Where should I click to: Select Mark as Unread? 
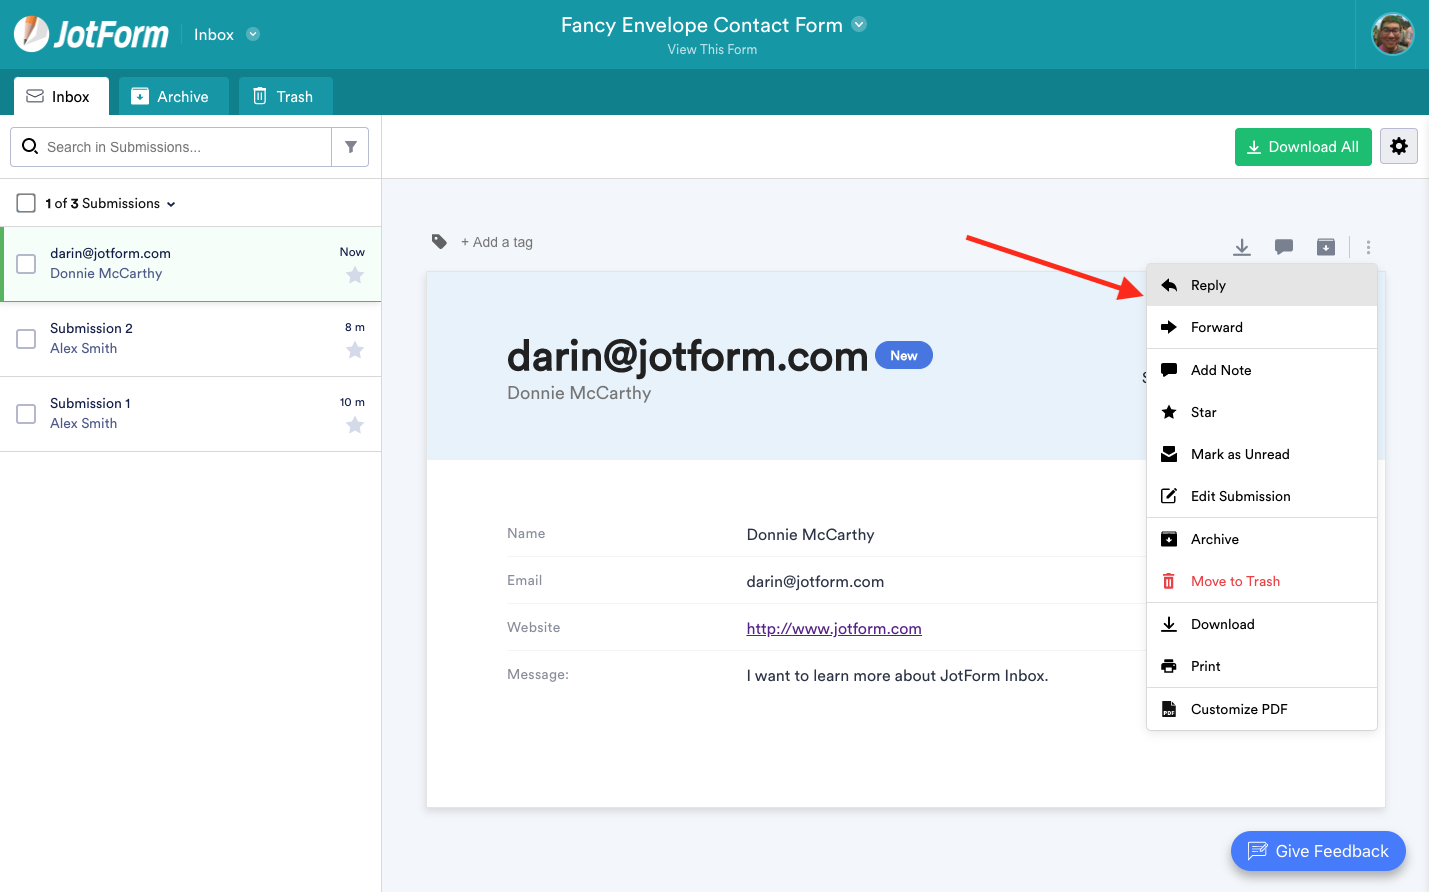1262,454
